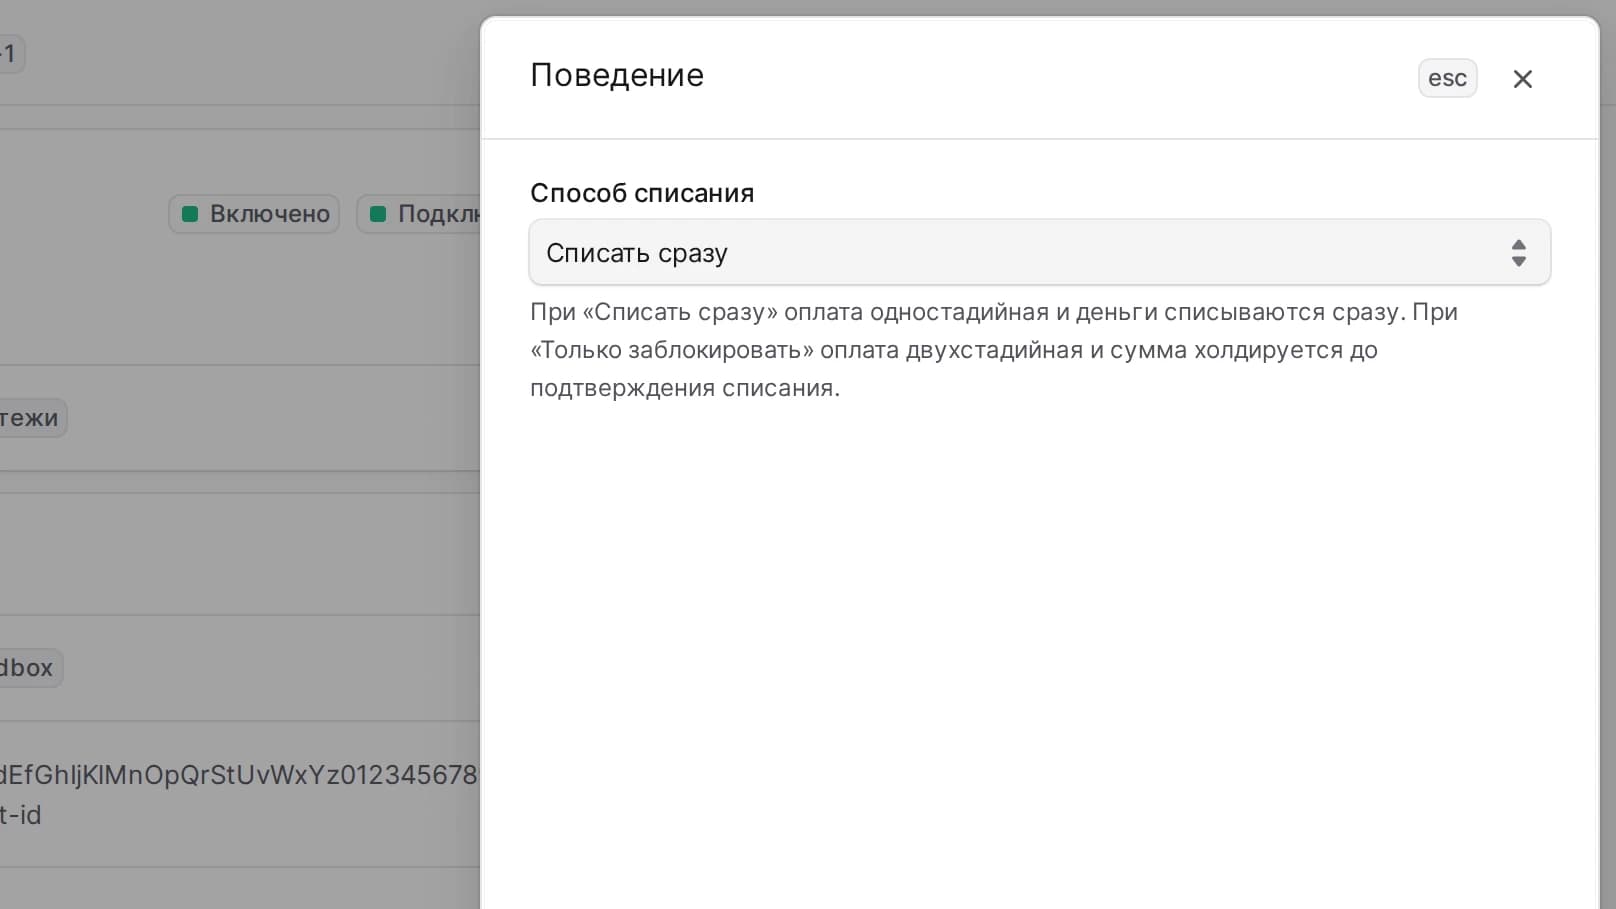
Task: Click the help text about «Списать сразу»
Action: (993, 350)
